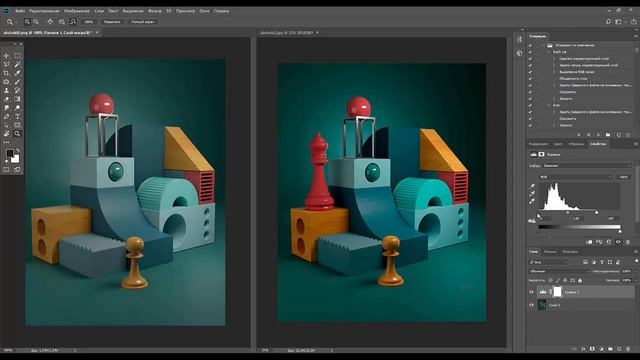Click the zoom-out magnifier in options bar
The image size is (640, 360).
[x=36, y=22]
